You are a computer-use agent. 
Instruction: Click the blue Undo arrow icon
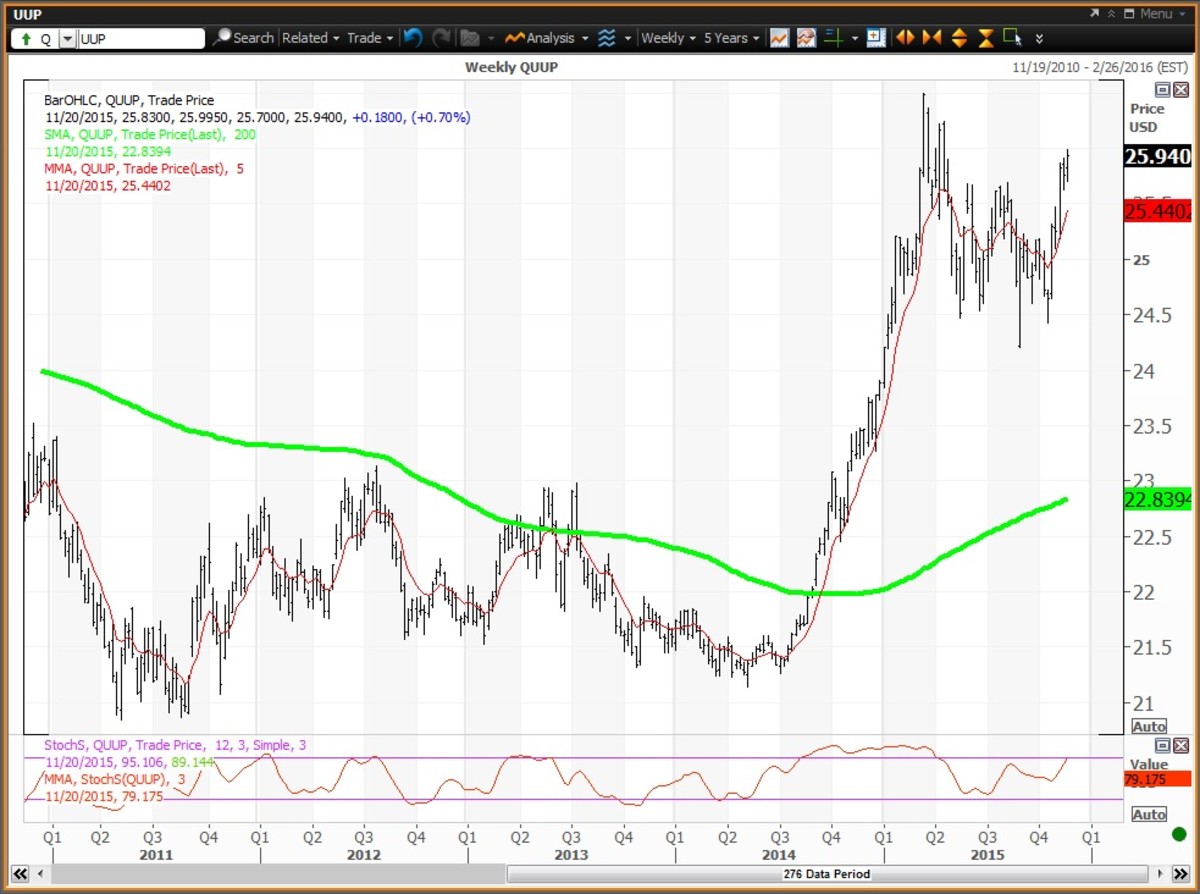click(x=413, y=38)
